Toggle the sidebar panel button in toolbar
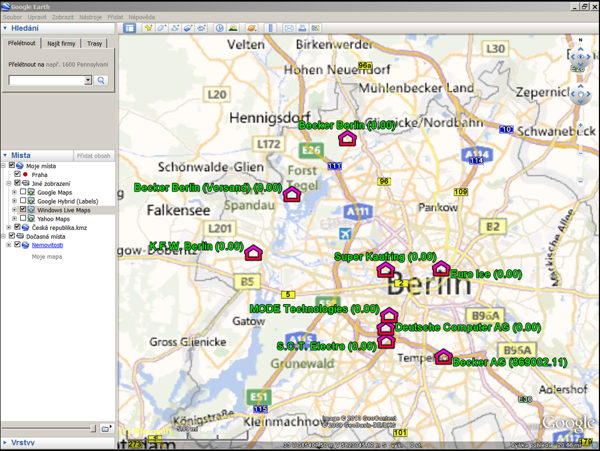 [129, 28]
